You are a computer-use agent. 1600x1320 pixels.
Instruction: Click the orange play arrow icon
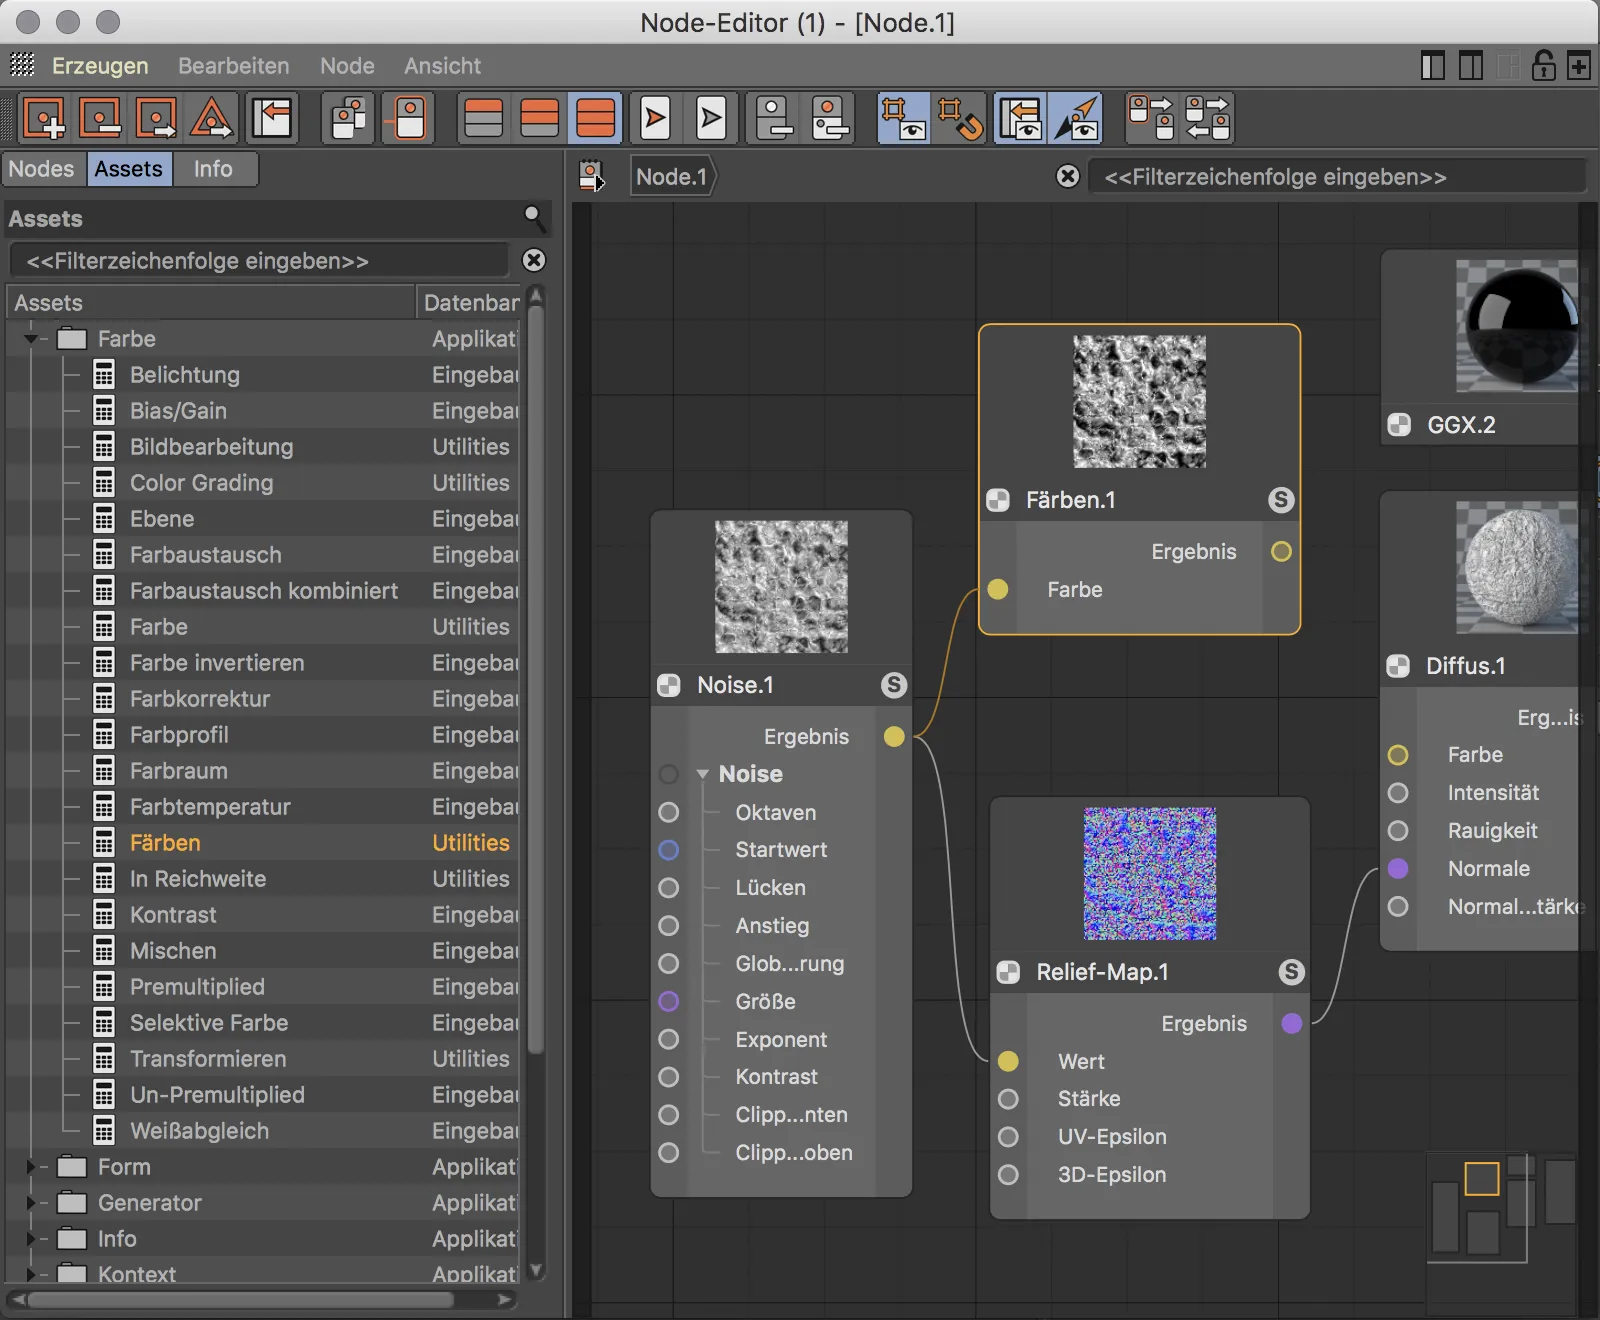click(x=655, y=118)
